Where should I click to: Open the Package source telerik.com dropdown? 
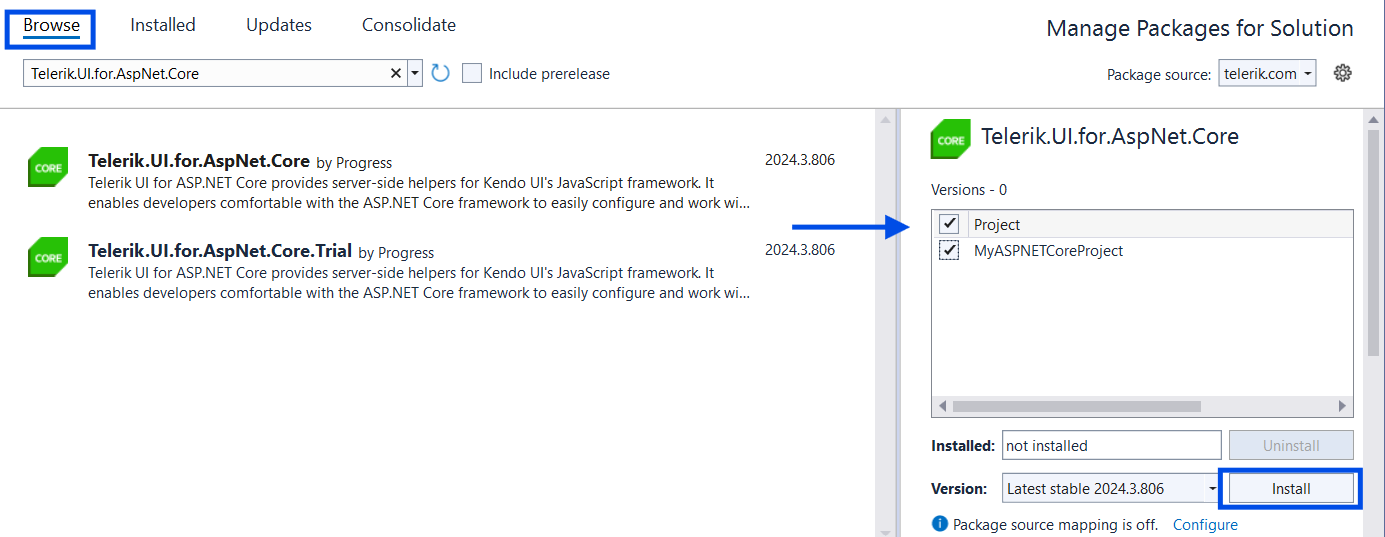tap(1267, 73)
